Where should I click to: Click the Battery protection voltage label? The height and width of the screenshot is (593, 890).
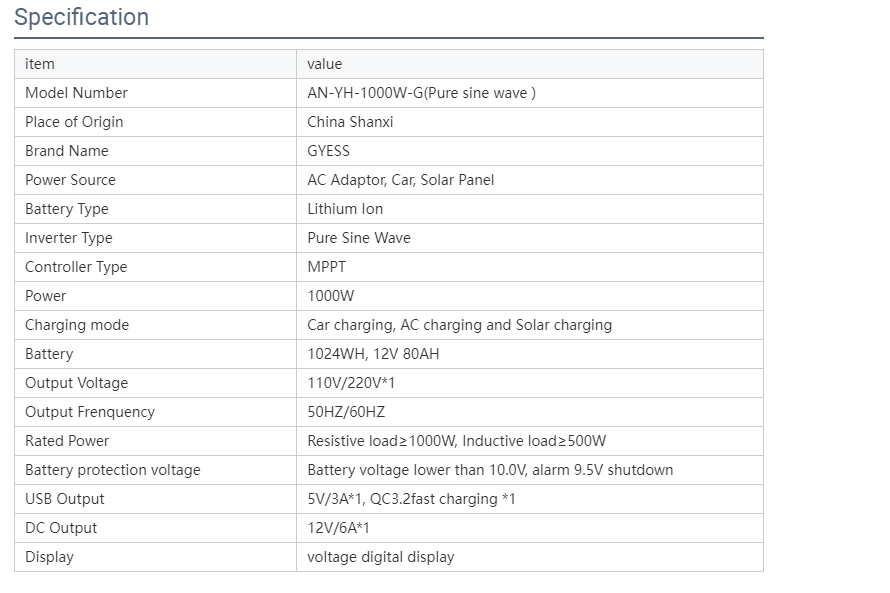click(113, 470)
